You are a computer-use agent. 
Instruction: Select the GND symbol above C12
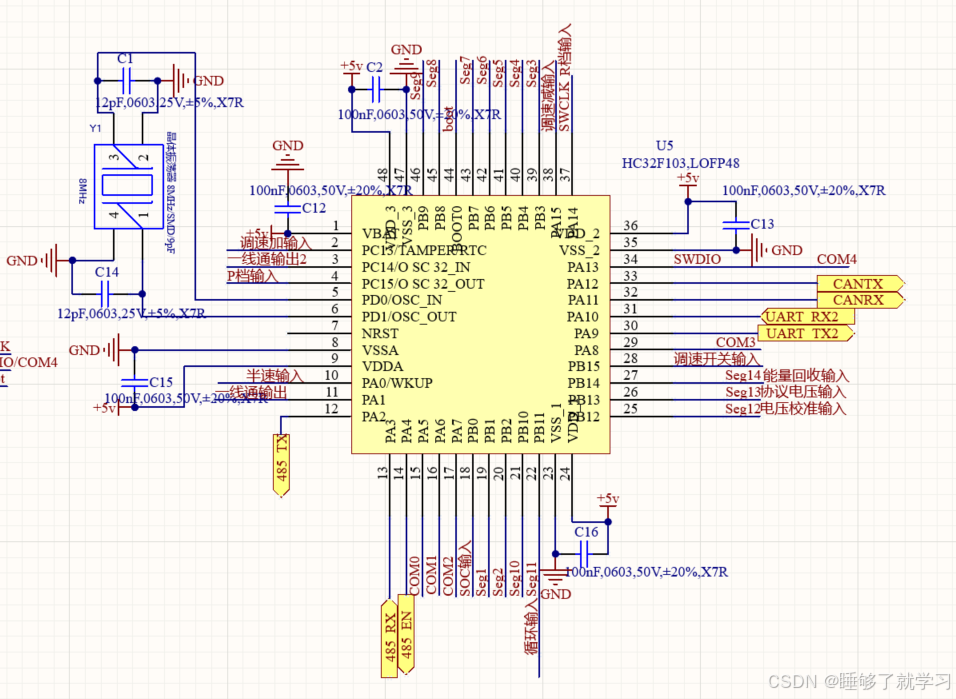(x=287, y=162)
